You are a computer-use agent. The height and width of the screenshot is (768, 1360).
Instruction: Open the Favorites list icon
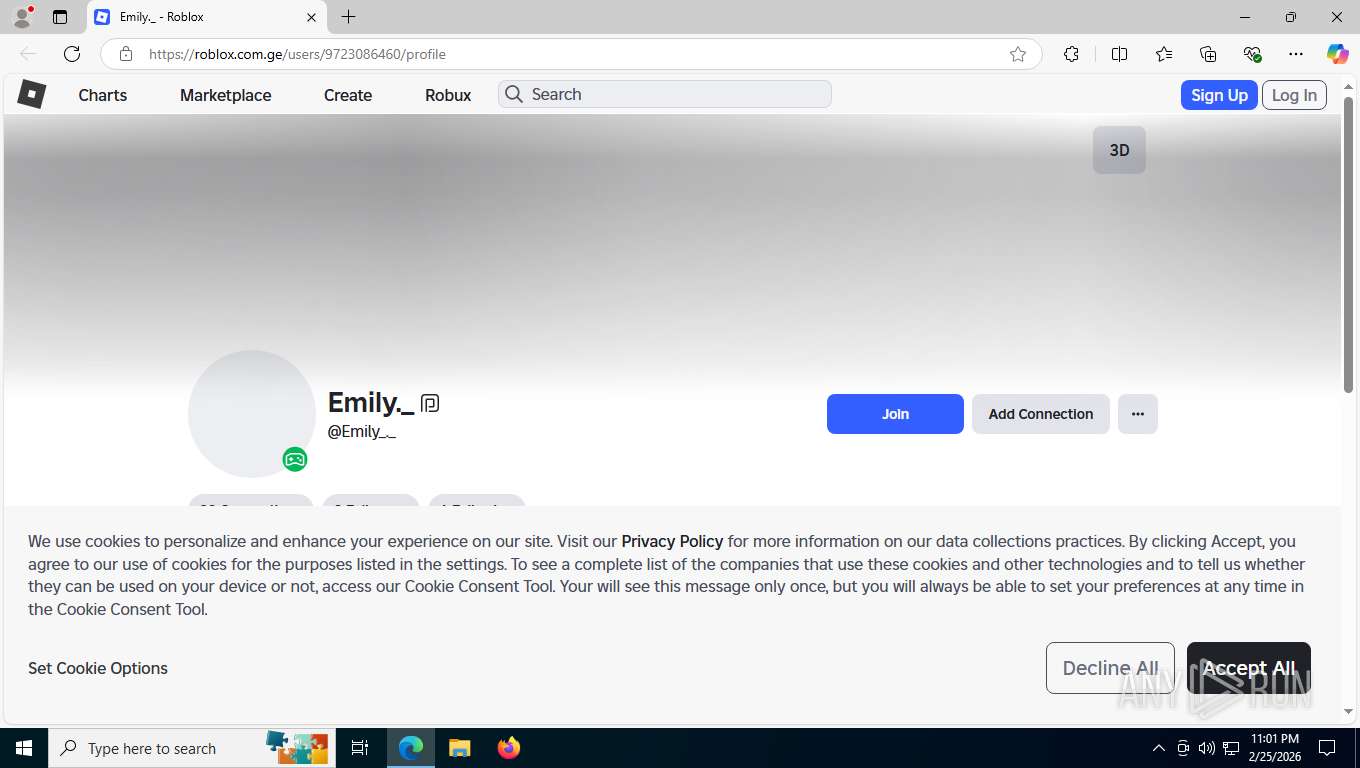point(1164,54)
